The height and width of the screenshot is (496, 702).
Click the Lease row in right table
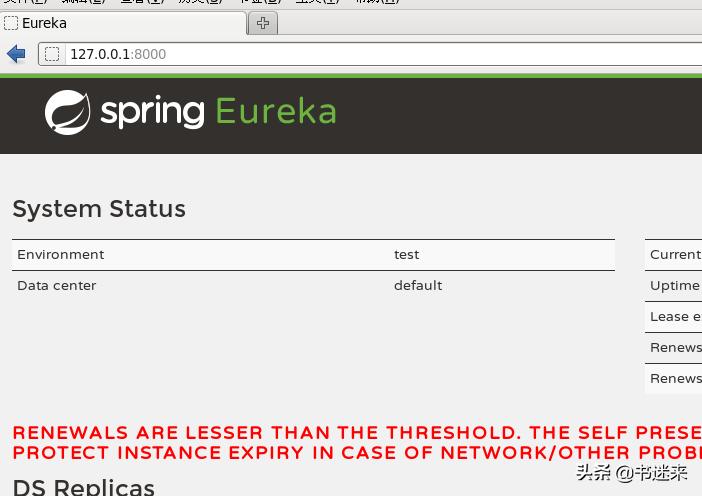[x=673, y=316]
